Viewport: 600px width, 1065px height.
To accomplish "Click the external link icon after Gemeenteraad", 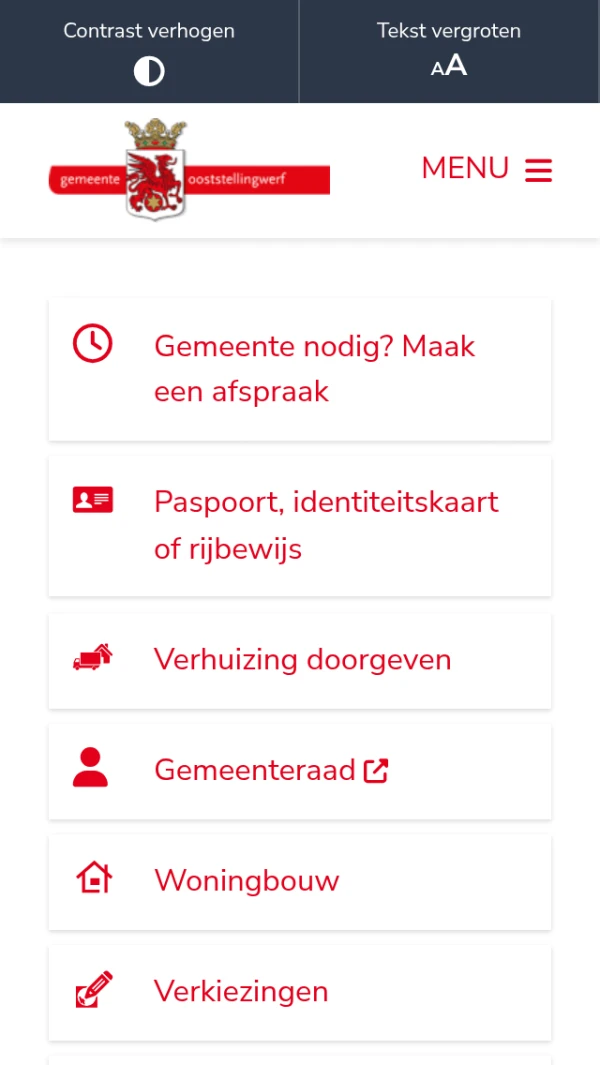I will pos(376,770).
